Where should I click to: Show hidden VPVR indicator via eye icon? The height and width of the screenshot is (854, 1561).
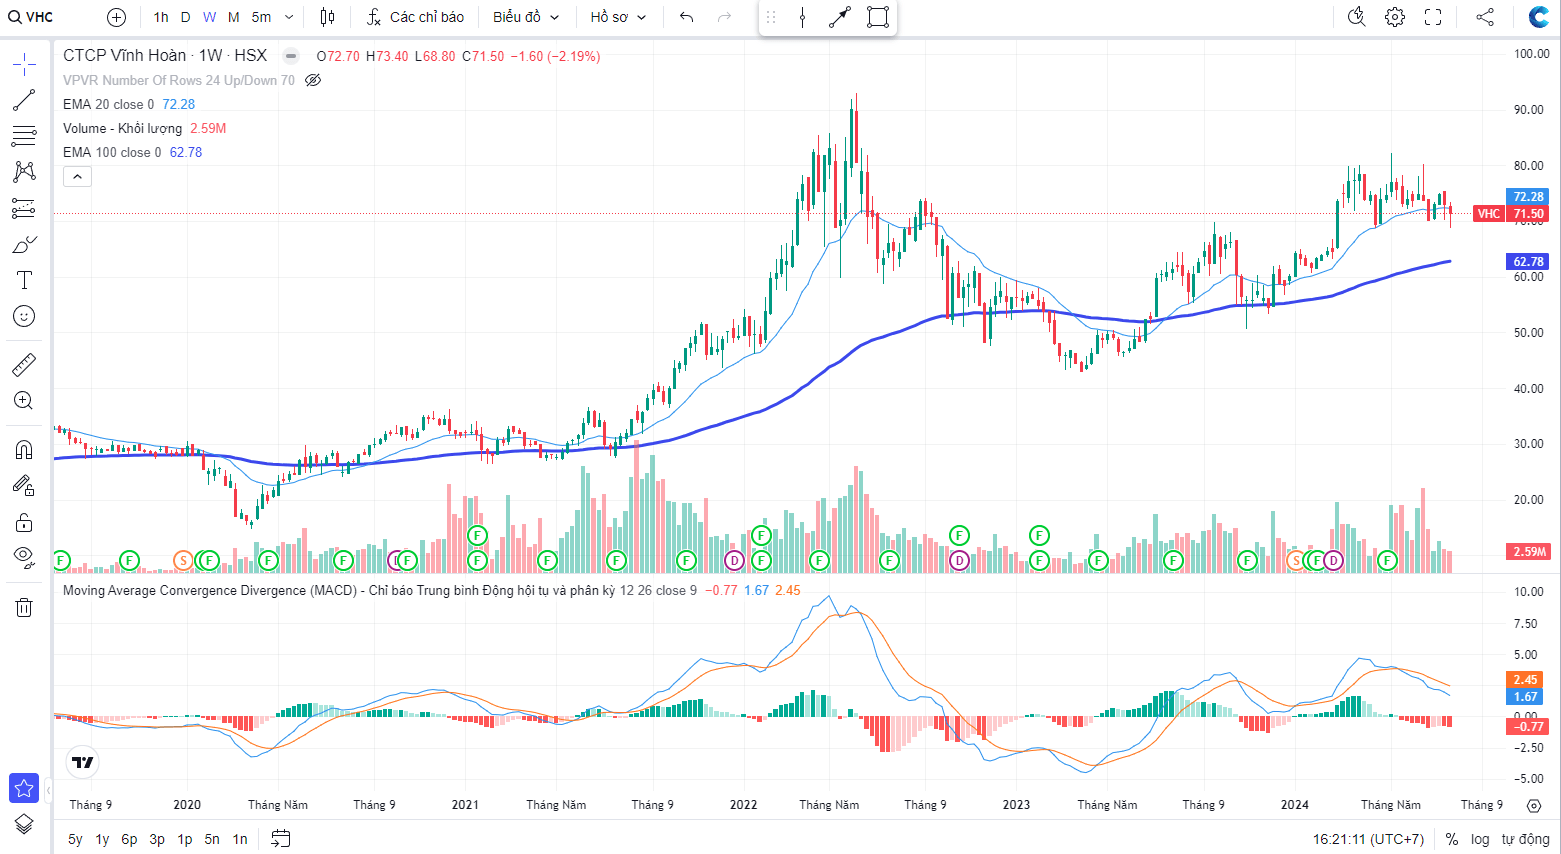point(313,80)
